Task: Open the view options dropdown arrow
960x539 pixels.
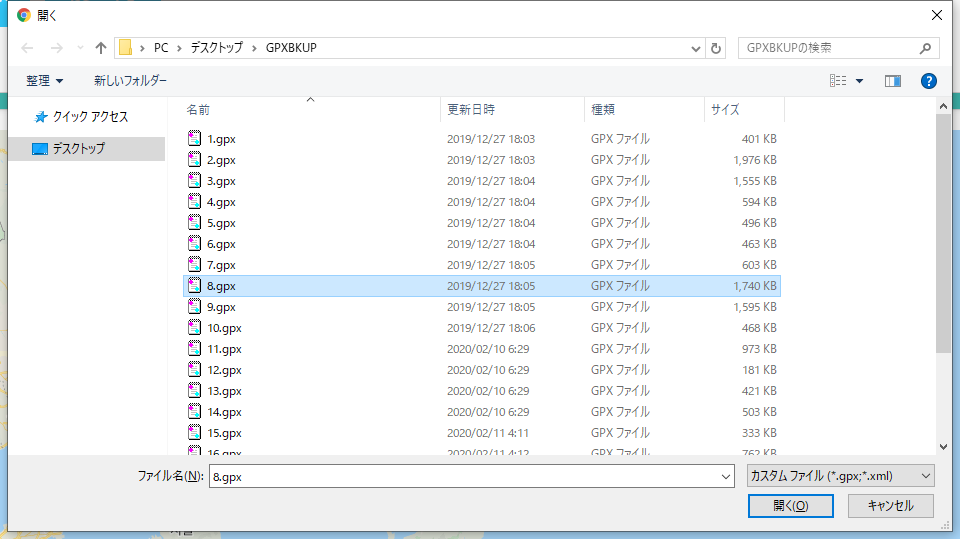Action: [859, 81]
